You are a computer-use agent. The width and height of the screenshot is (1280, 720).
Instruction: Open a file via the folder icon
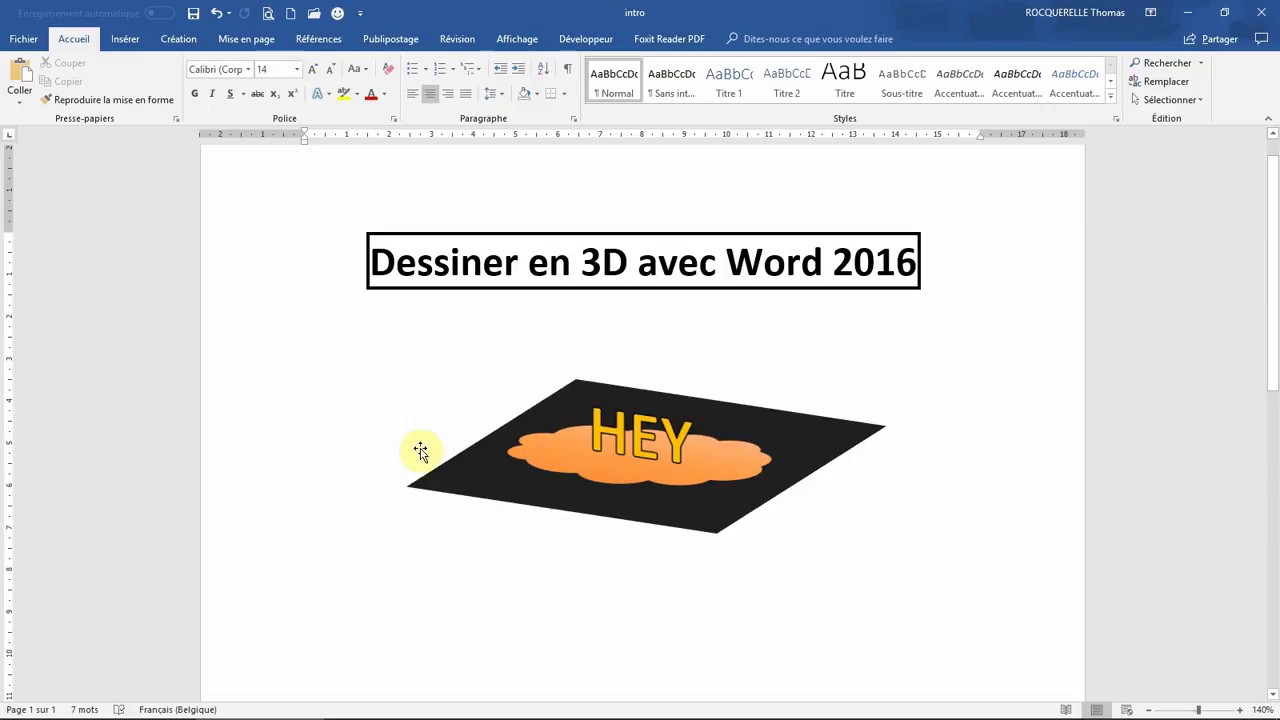(x=314, y=13)
